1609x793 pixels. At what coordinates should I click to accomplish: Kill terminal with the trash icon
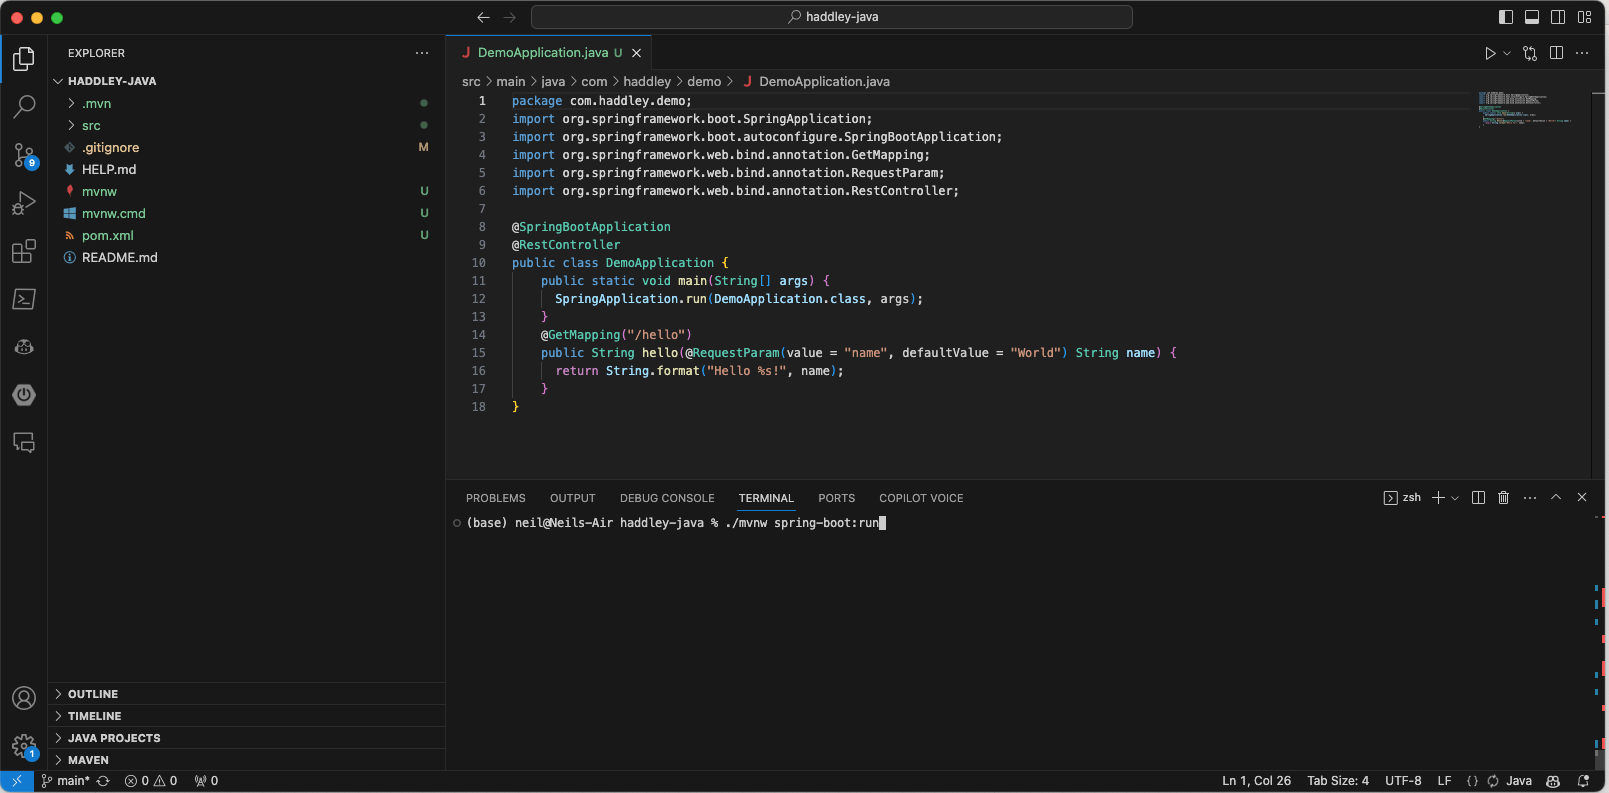1503,498
